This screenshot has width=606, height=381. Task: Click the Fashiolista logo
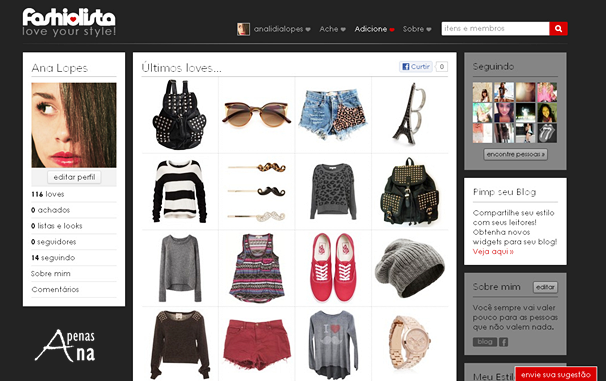(69, 22)
